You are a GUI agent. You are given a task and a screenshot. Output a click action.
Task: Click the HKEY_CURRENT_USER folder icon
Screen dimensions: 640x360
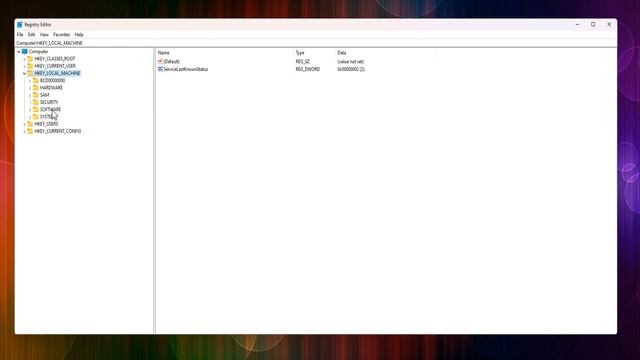coord(30,66)
